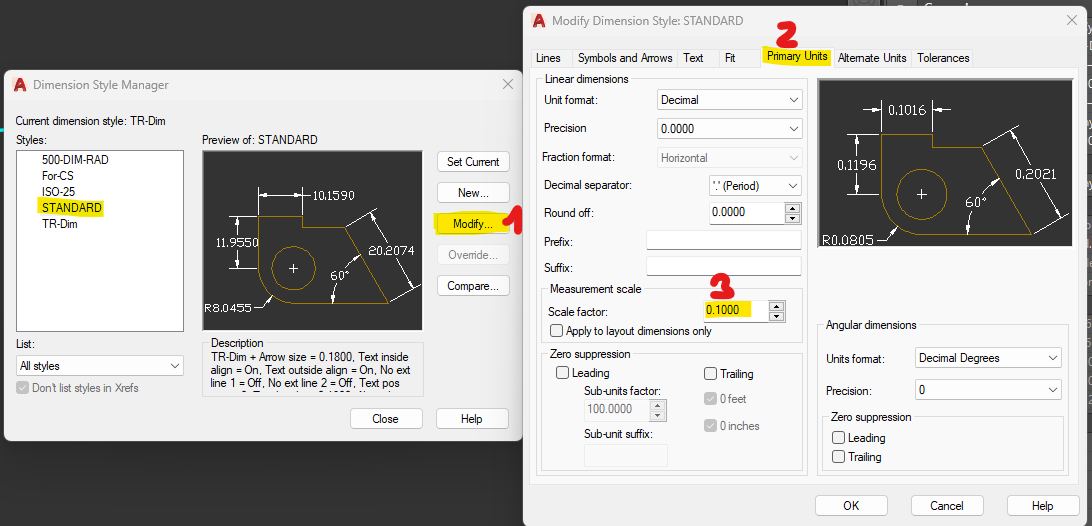This screenshot has height=526, width=1092.
Task: Toggle angular Trailing zero suppression checkbox
Action: (838, 457)
